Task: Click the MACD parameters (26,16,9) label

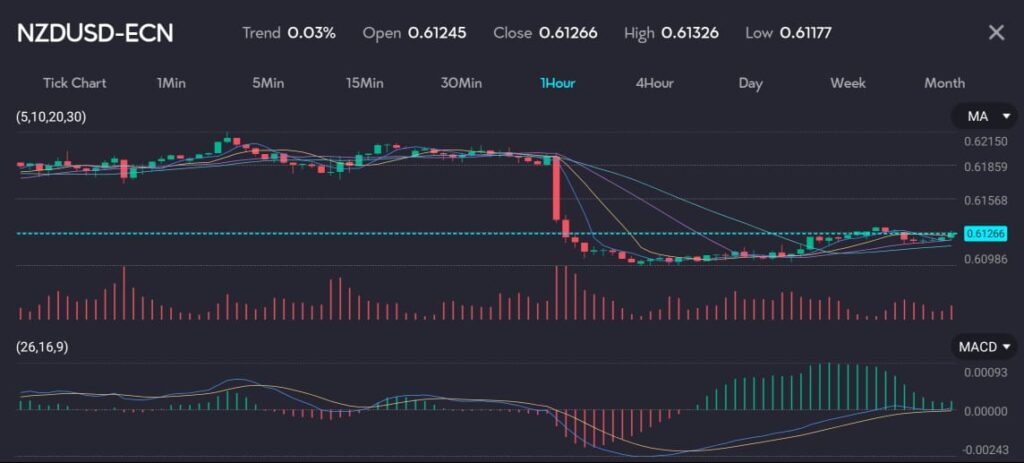Action: (x=48, y=347)
